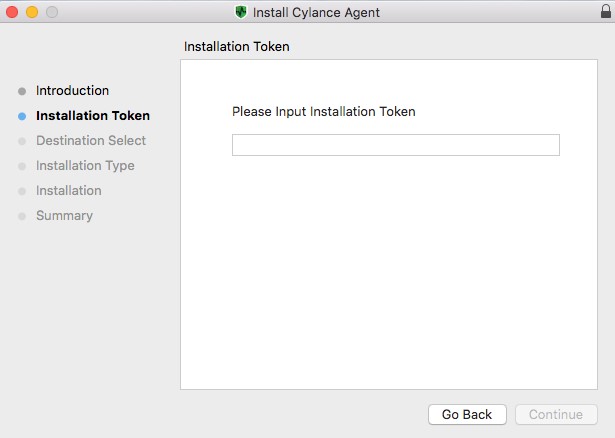Image resolution: width=615 pixels, height=438 pixels.
Task: Select the bold Installation Token sidebar step
Action: coord(92,116)
